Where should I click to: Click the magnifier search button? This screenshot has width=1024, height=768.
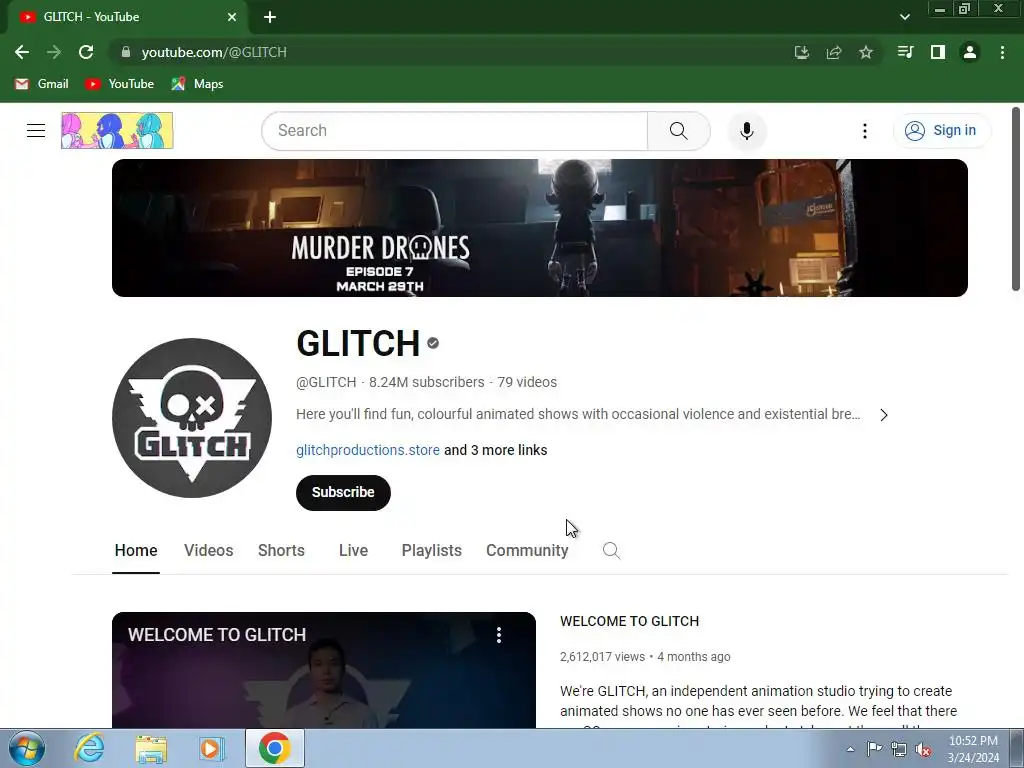(679, 131)
